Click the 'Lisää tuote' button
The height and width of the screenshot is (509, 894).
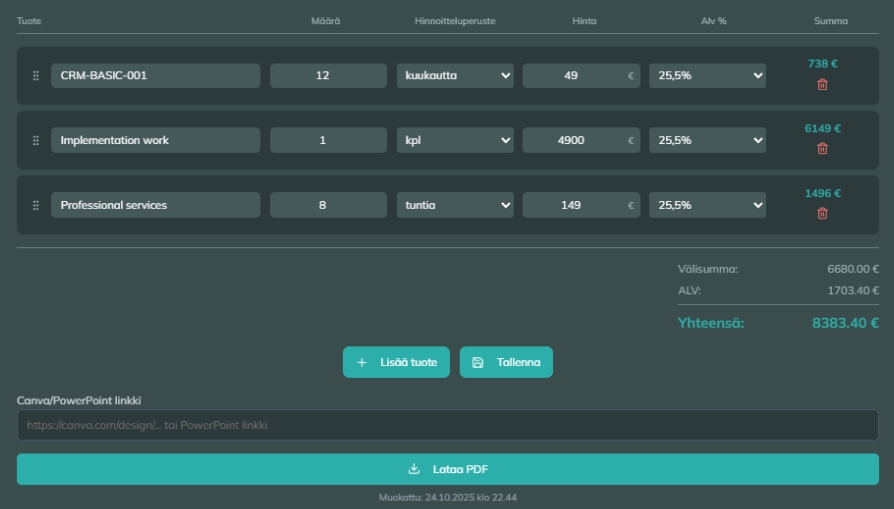(x=396, y=362)
